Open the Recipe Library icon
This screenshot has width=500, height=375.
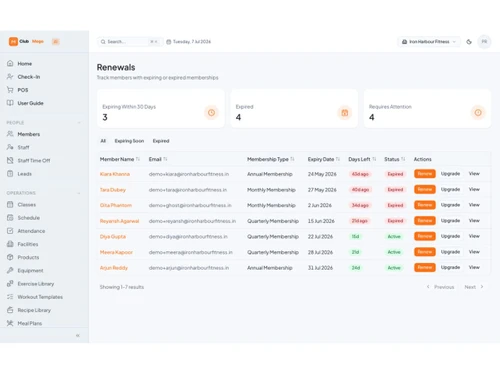click(10, 310)
